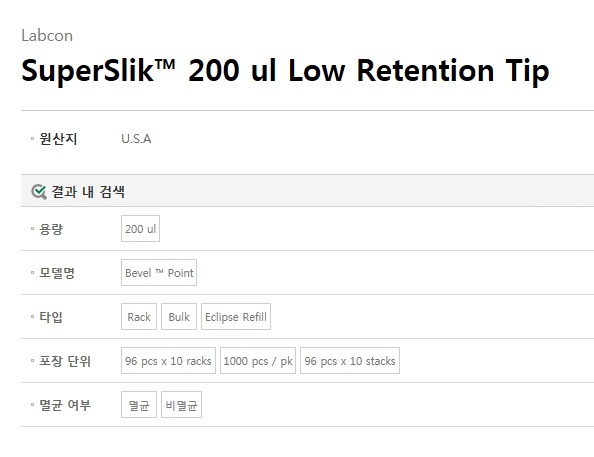This screenshot has width=594, height=457.
Task: Click the 용량 row label
Action: coord(51,229)
